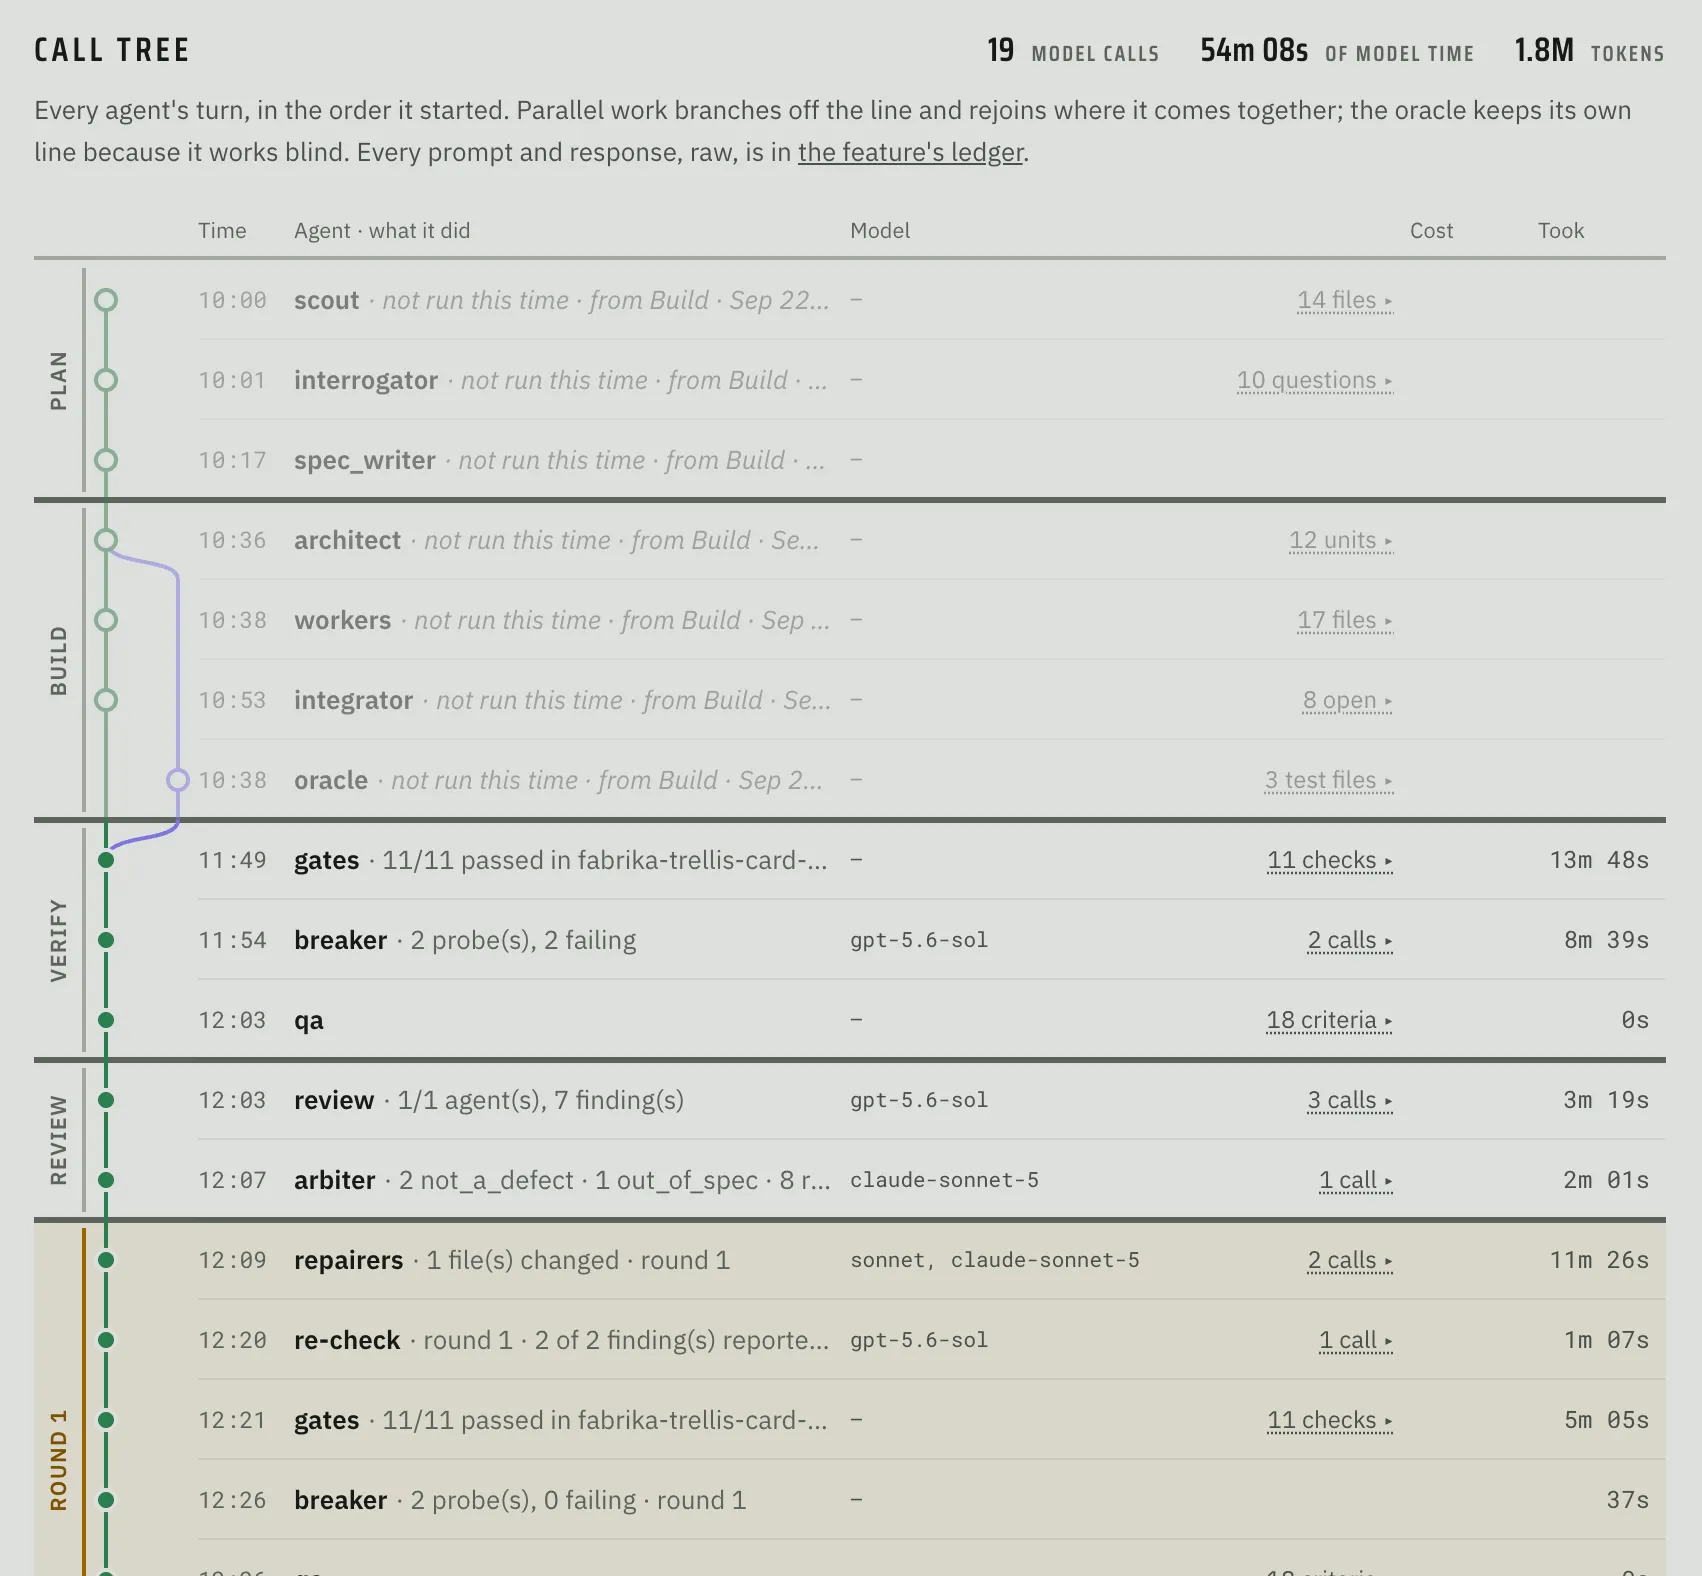Click the repairers timeline node
1702x1576 pixels.
coord(106,1260)
